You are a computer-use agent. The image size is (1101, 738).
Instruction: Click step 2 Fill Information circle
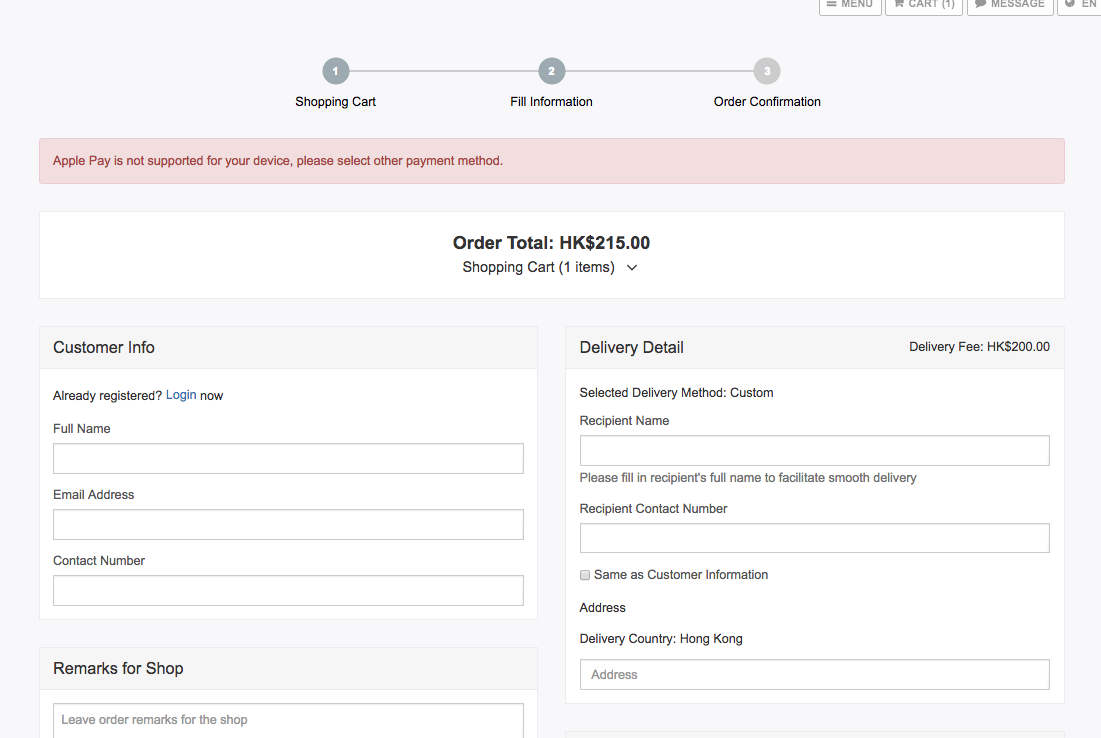coord(552,71)
